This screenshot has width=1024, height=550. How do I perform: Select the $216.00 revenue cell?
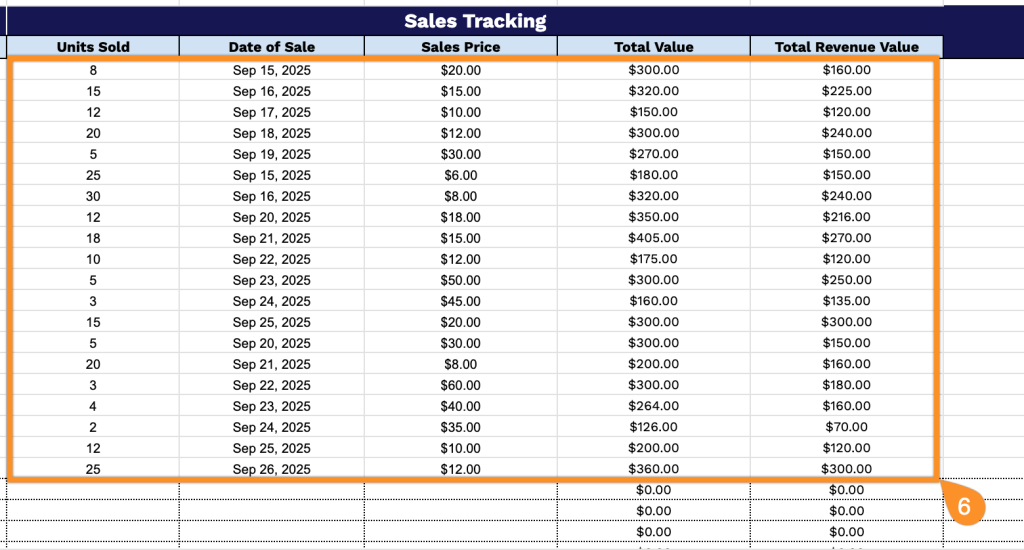pos(846,217)
